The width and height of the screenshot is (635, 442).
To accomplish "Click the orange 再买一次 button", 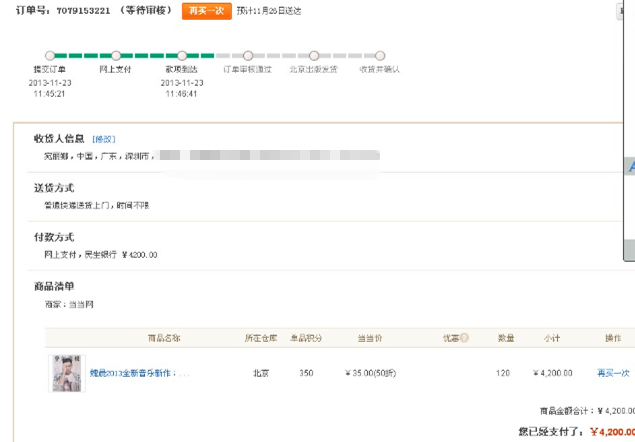I will (x=199, y=10).
